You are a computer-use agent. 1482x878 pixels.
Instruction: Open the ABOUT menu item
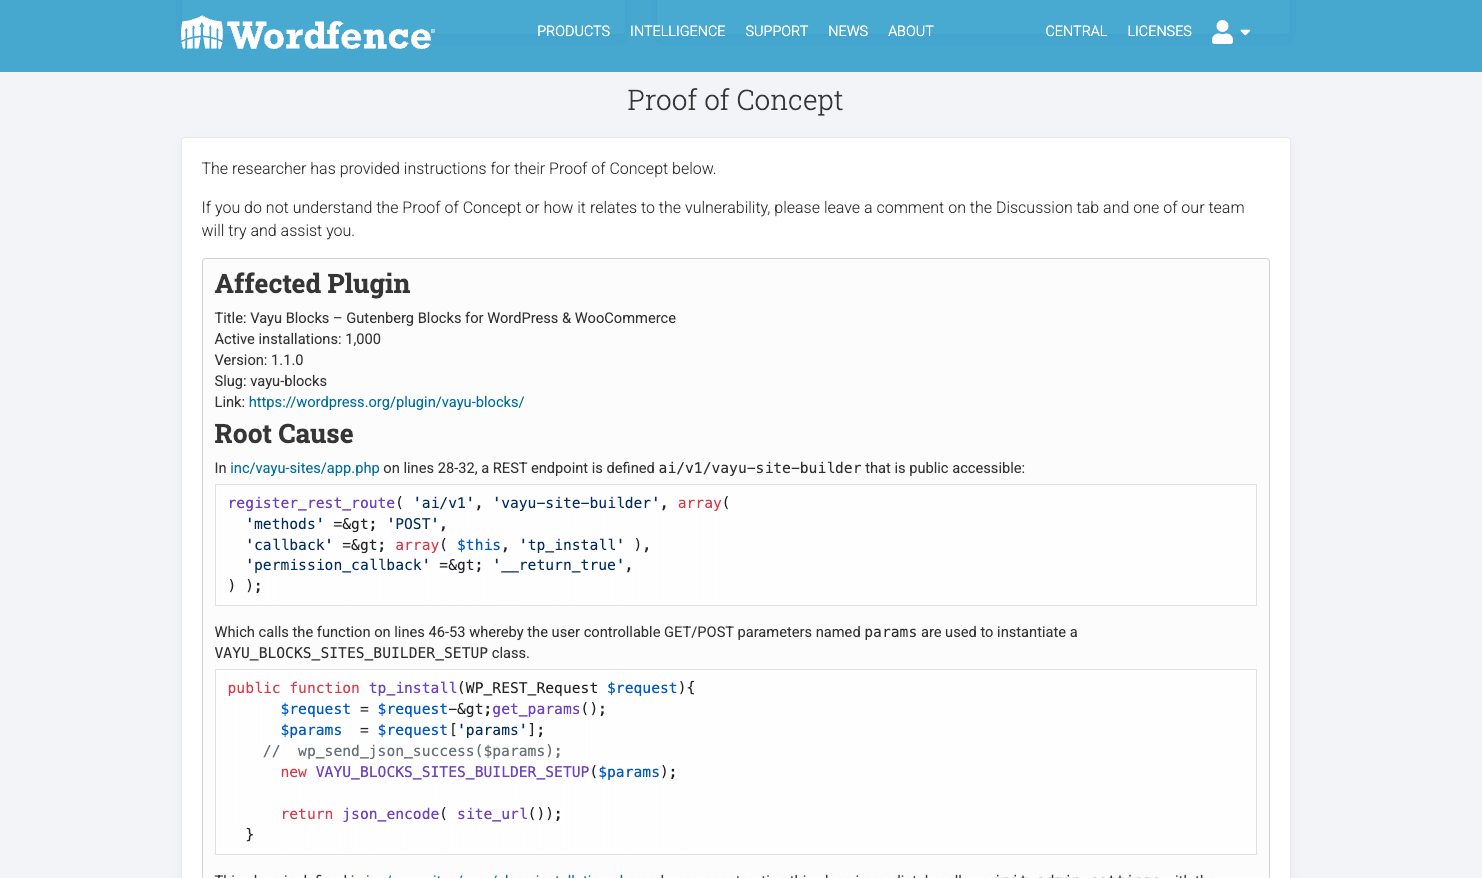point(910,31)
